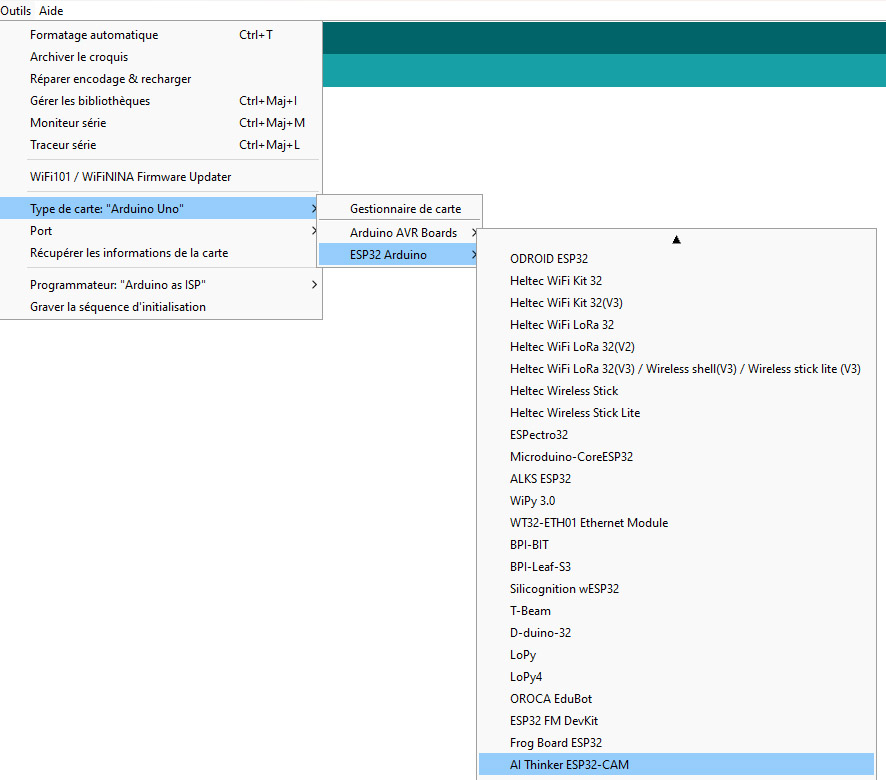Select AI Thinker ESP32-CAM board
Viewport: 886px width, 780px height.
(x=676, y=765)
